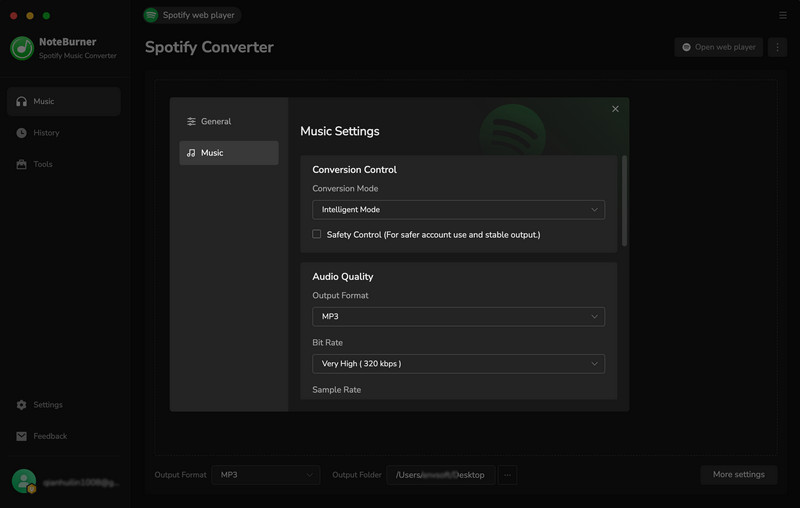Screen dimensions: 800x508
Task: Open the vertical three-dot options menu
Action: [x=777, y=47]
